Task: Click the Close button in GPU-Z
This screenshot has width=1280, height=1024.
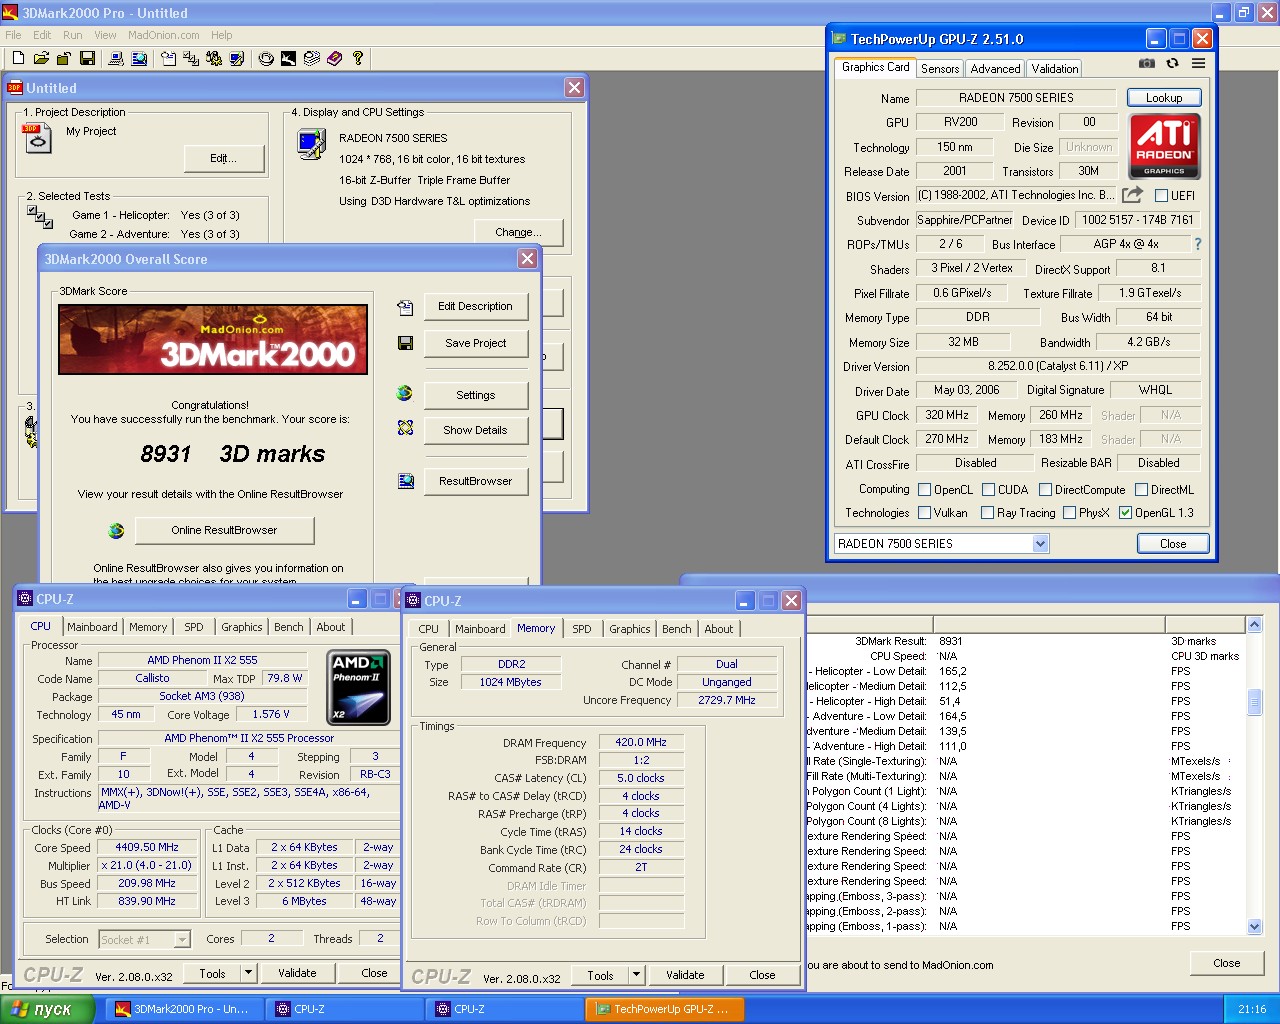Action: click(x=1173, y=544)
